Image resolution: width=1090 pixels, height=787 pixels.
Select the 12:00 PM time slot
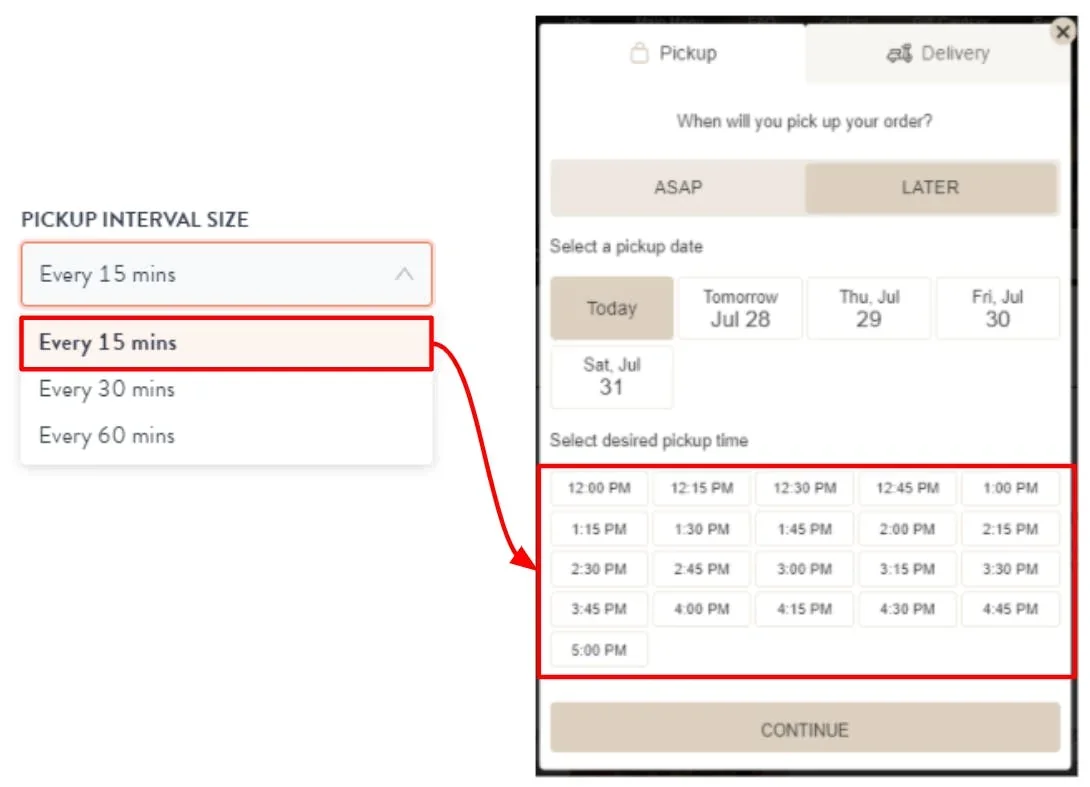coord(599,488)
